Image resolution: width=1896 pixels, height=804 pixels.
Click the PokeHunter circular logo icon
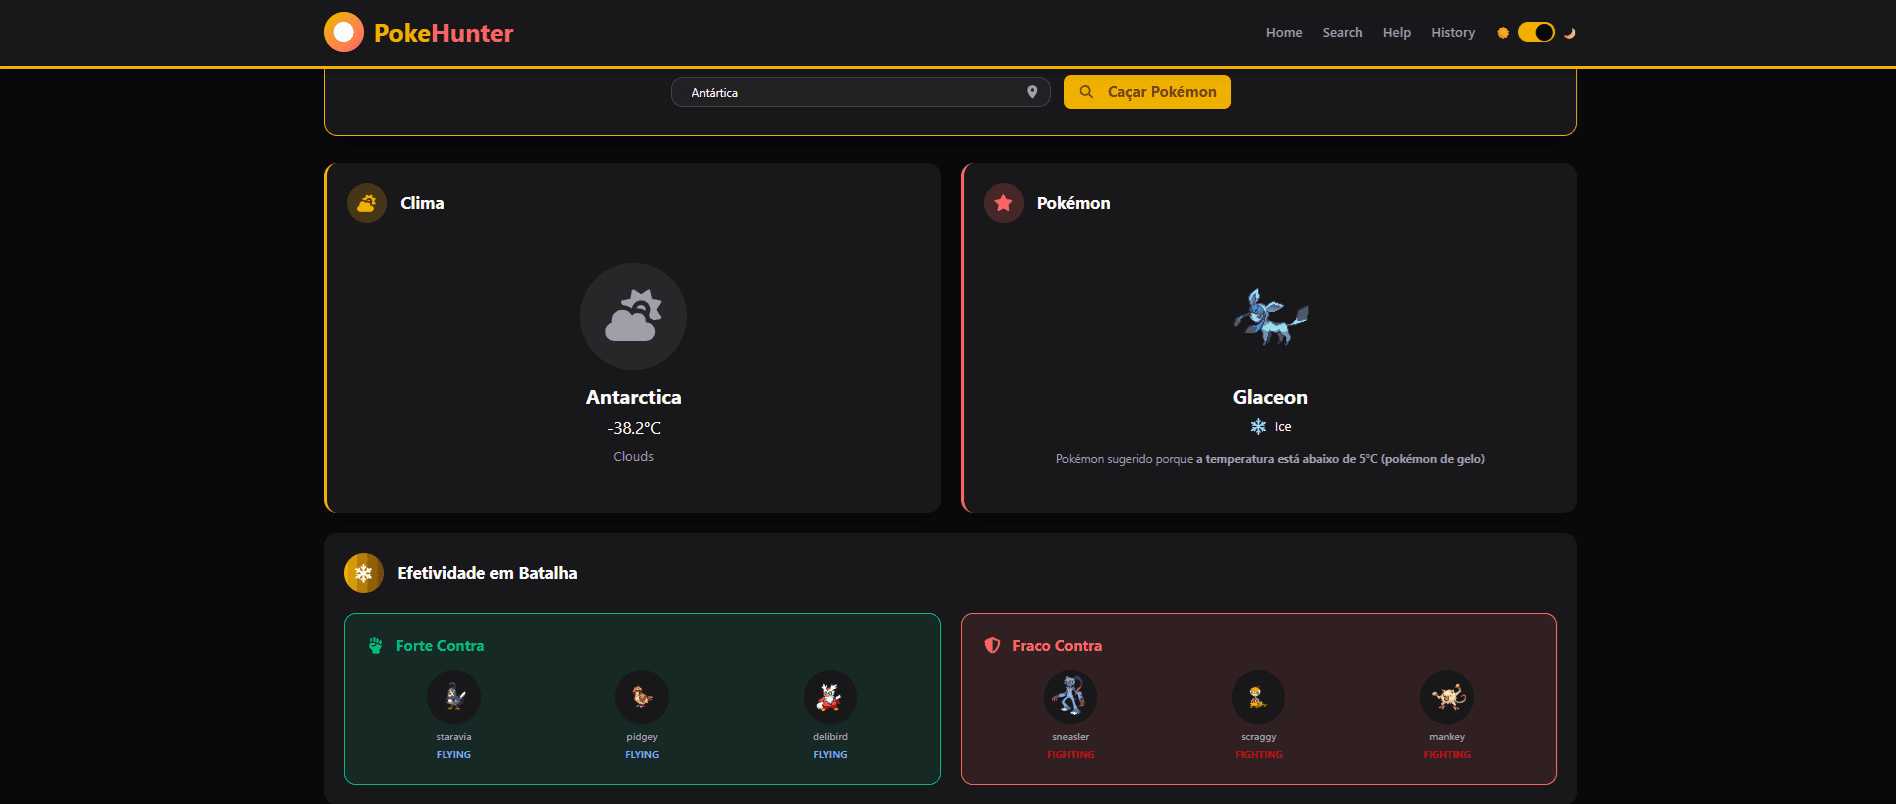coord(344,32)
